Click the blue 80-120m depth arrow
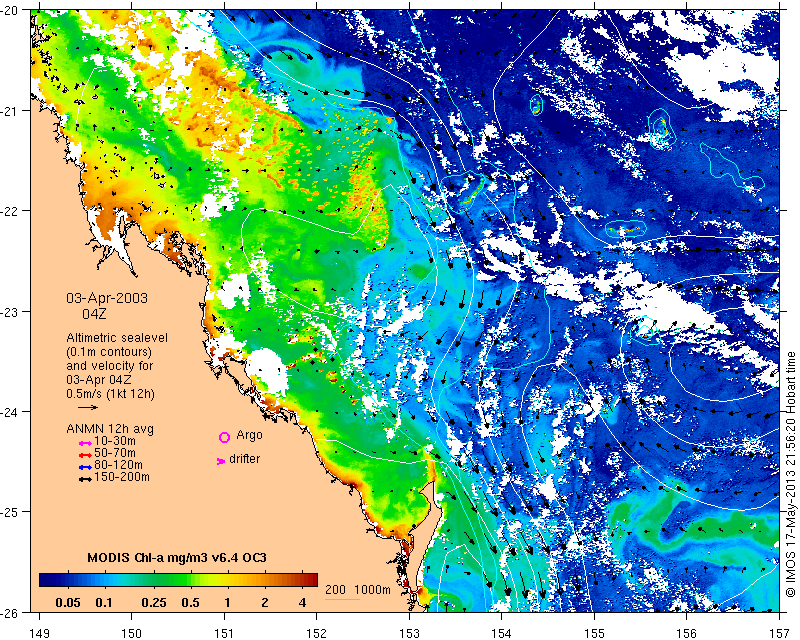The image size is (800, 640). click(85, 467)
